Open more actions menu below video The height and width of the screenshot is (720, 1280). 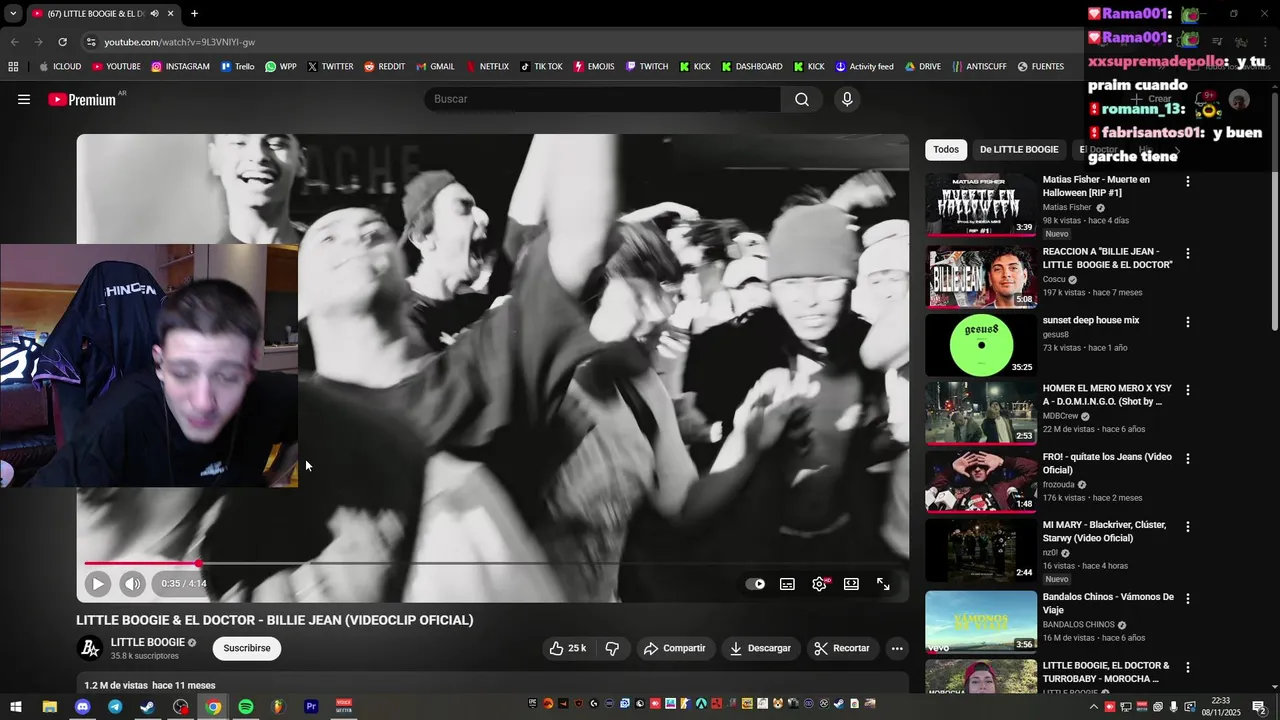897,648
